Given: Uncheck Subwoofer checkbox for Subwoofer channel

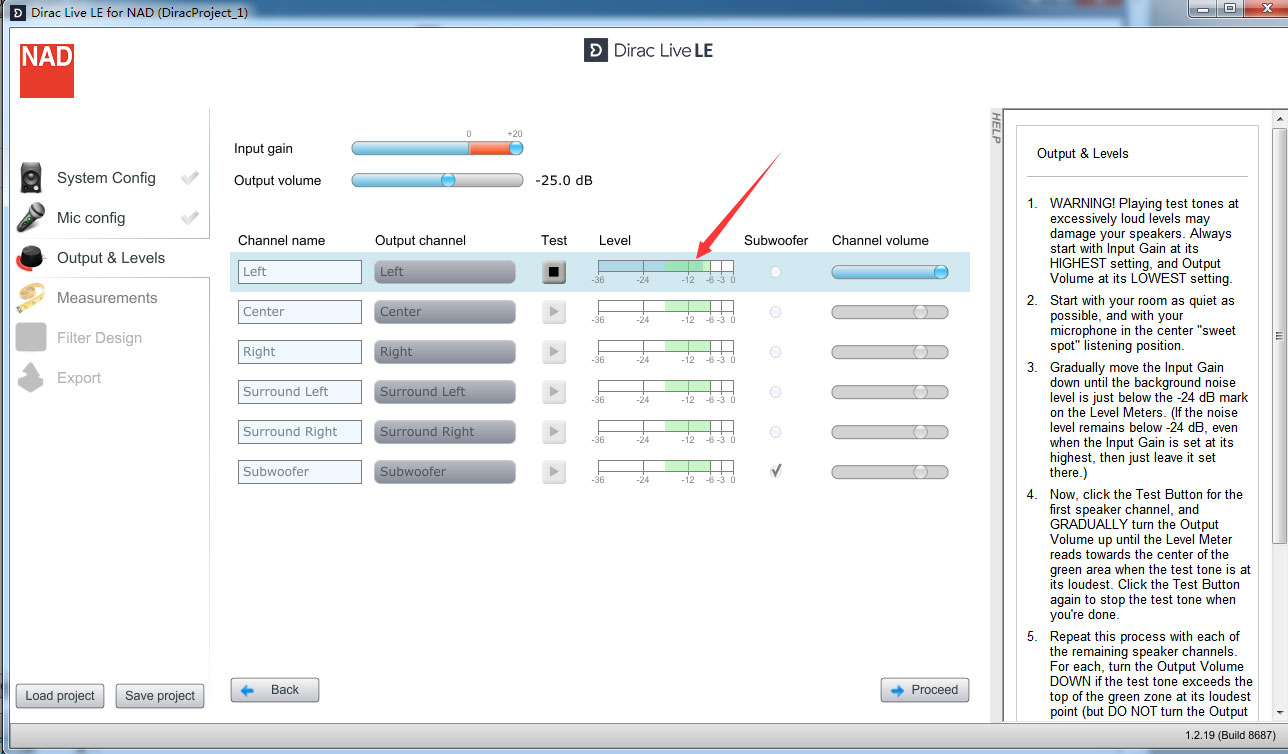Looking at the screenshot, I should [x=776, y=472].
